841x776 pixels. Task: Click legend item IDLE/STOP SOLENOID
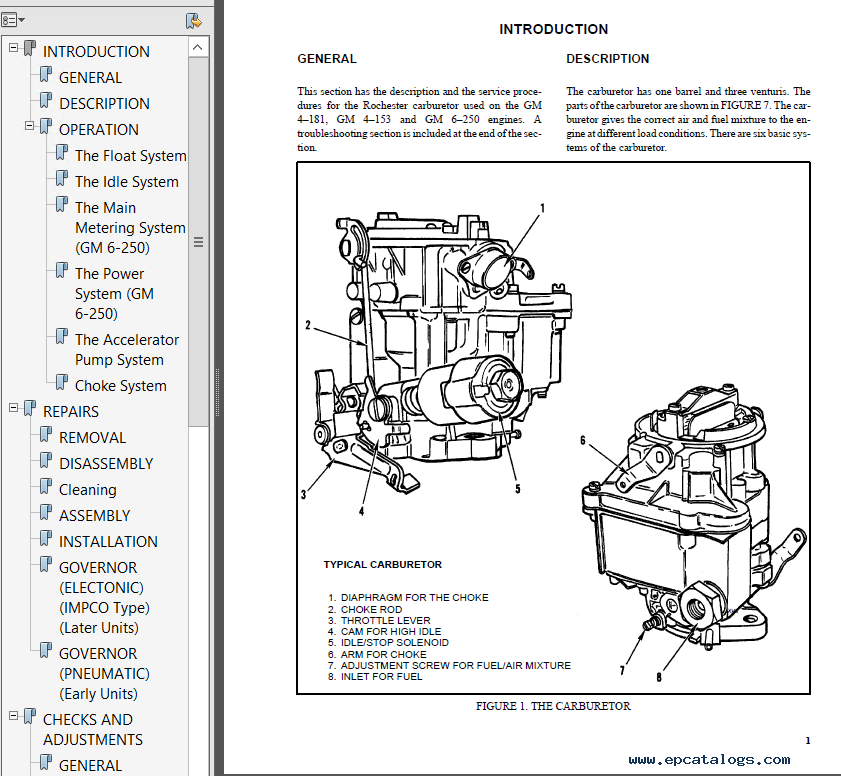click(388, 642)
